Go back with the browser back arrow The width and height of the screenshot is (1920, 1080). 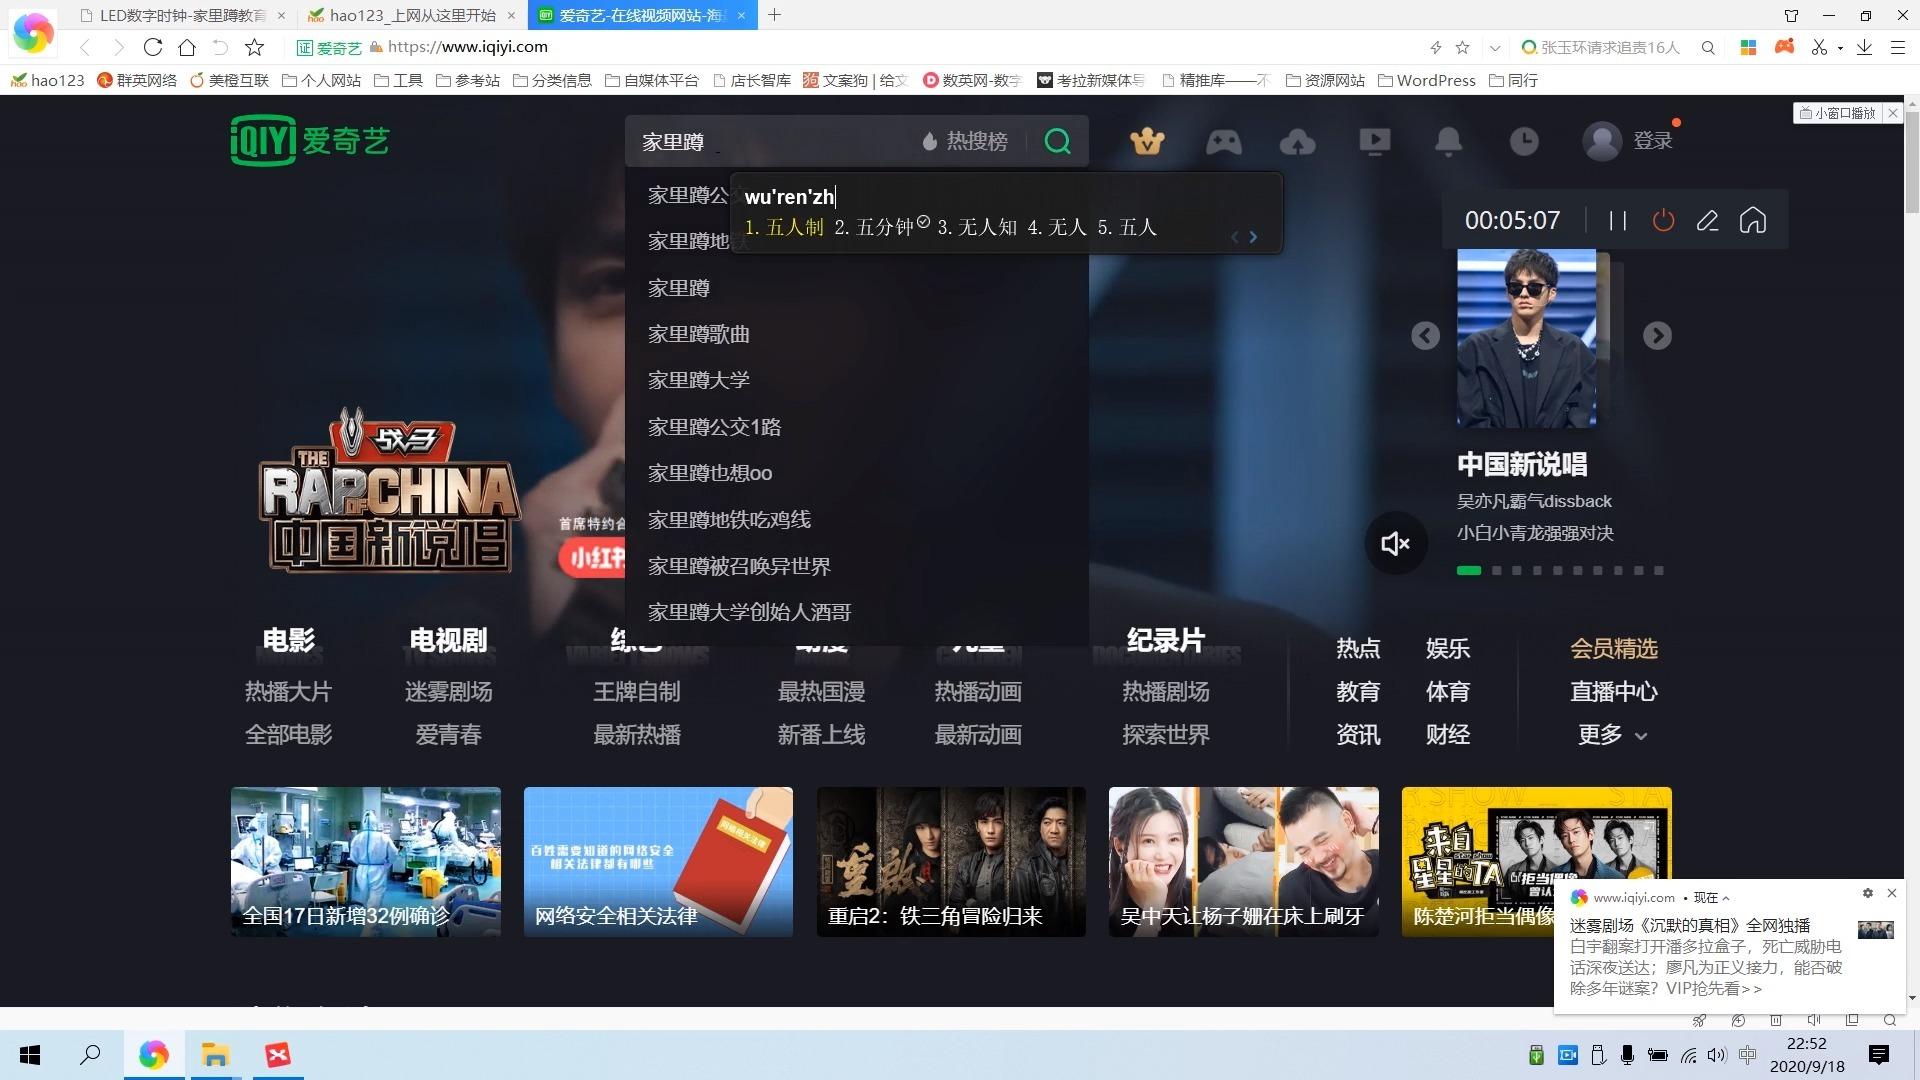(x=85, y=47)
